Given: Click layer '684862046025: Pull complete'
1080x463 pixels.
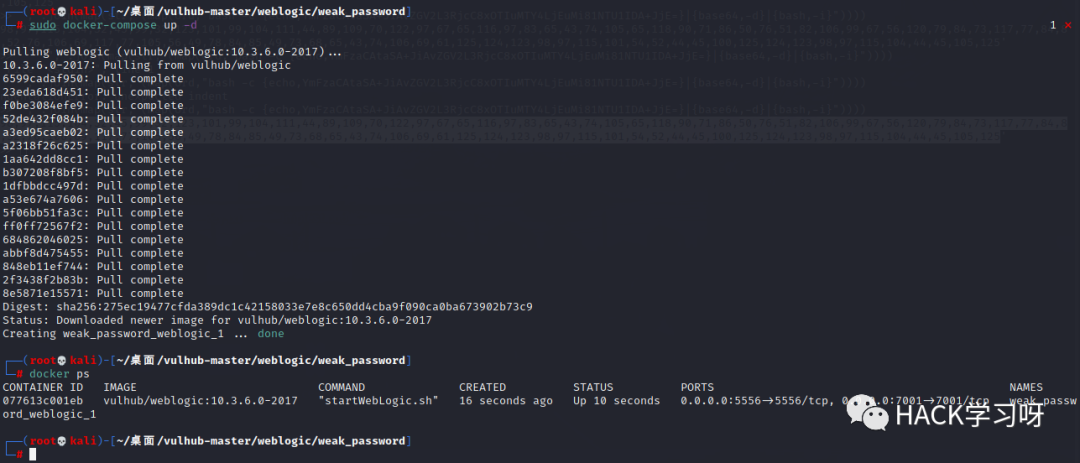Looking at the screenshot, I should [x=93, y=240].
